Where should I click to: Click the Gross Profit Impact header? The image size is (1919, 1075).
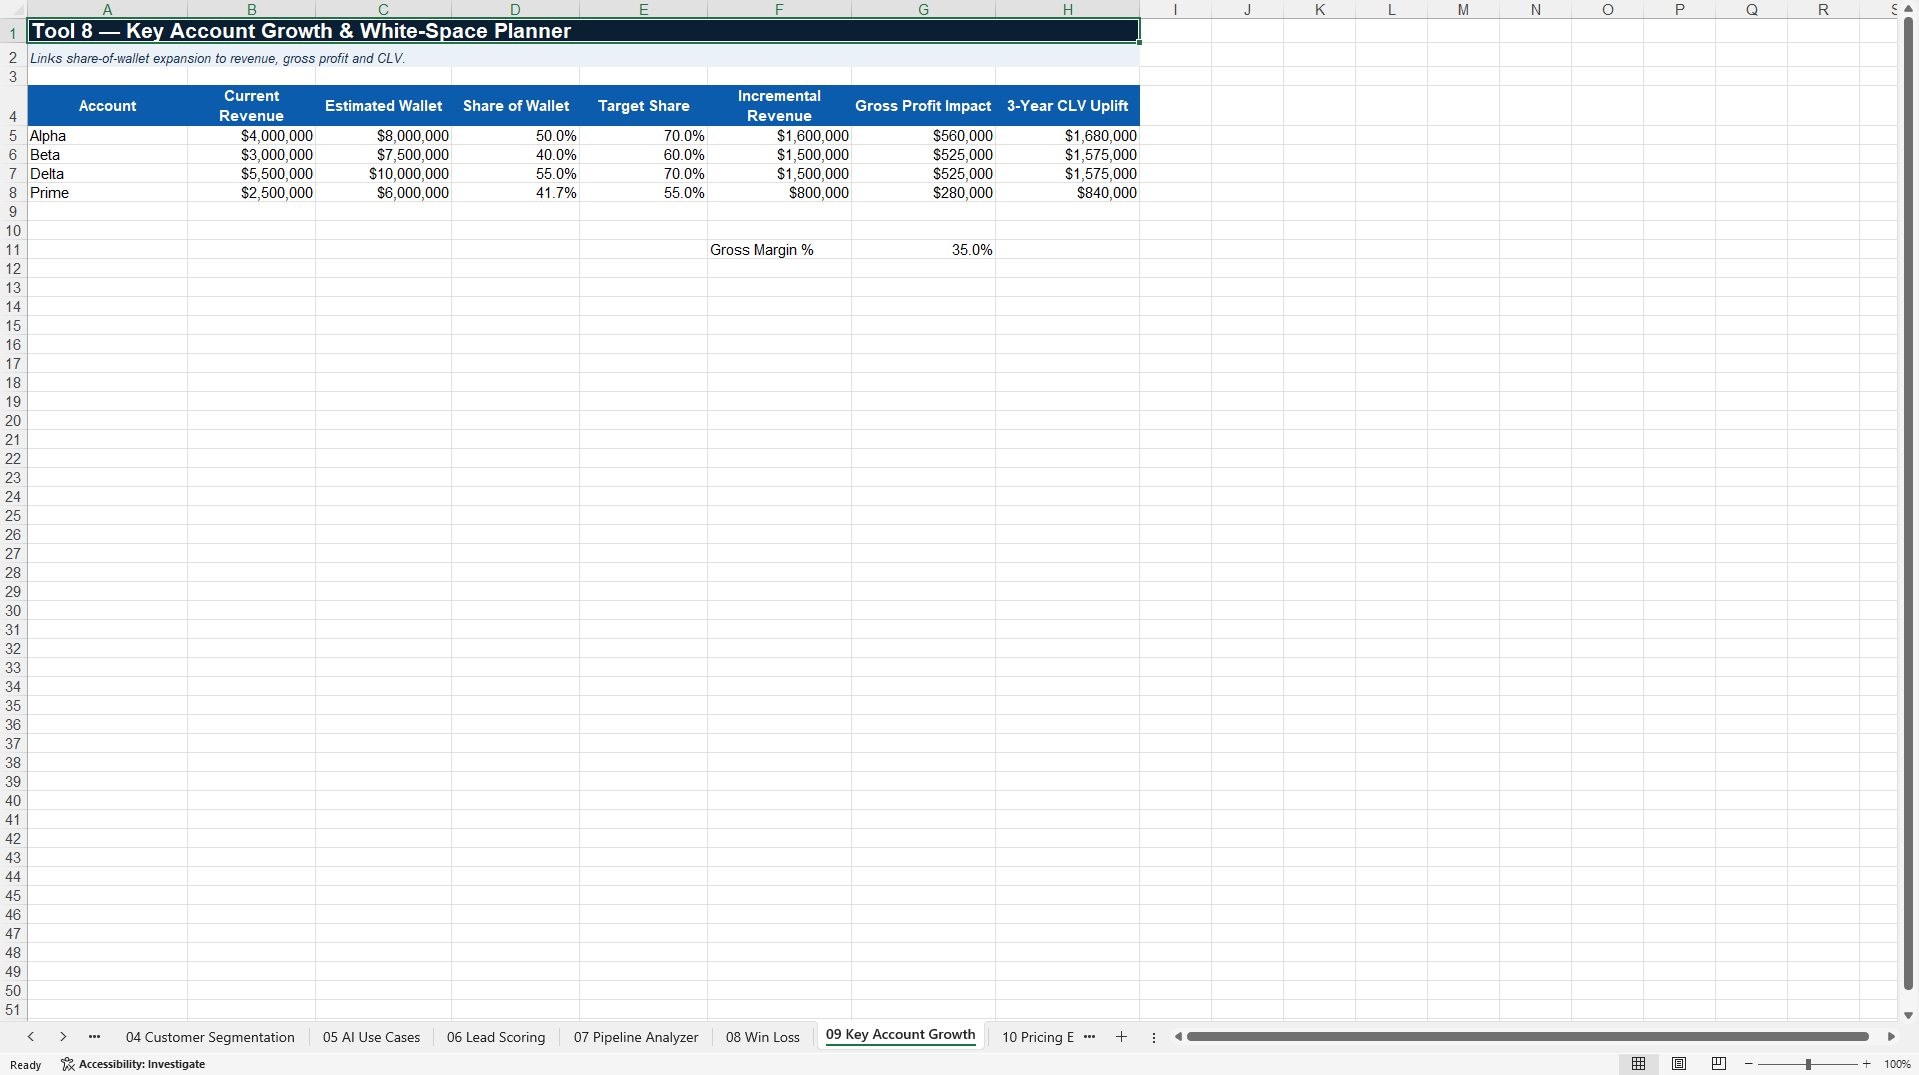click(923, 106)
